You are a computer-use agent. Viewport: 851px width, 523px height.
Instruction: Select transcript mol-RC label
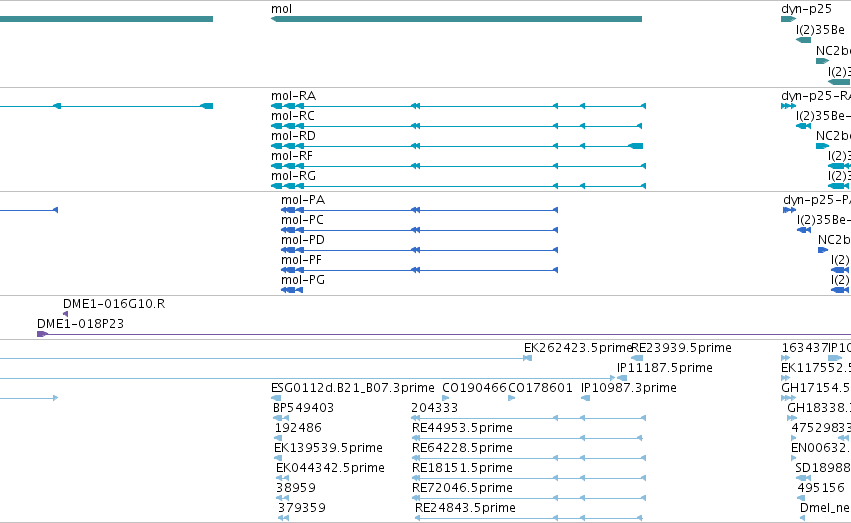point(293,116)
